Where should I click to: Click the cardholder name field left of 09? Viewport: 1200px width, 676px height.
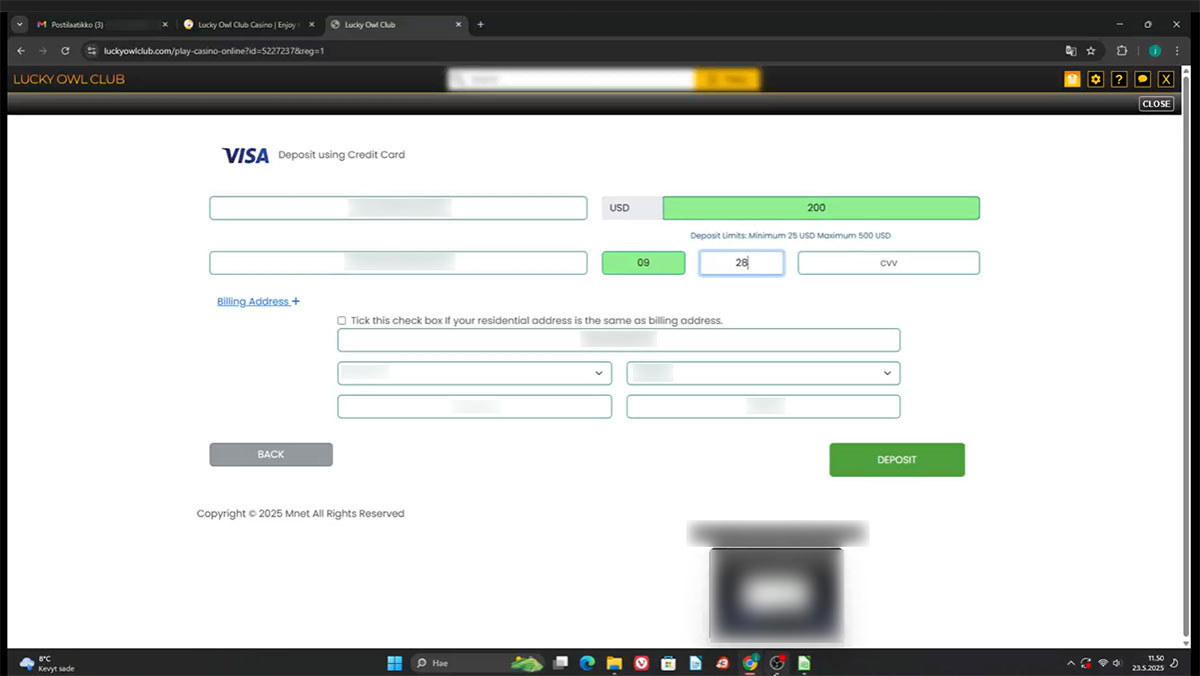(x=398, y=263)
